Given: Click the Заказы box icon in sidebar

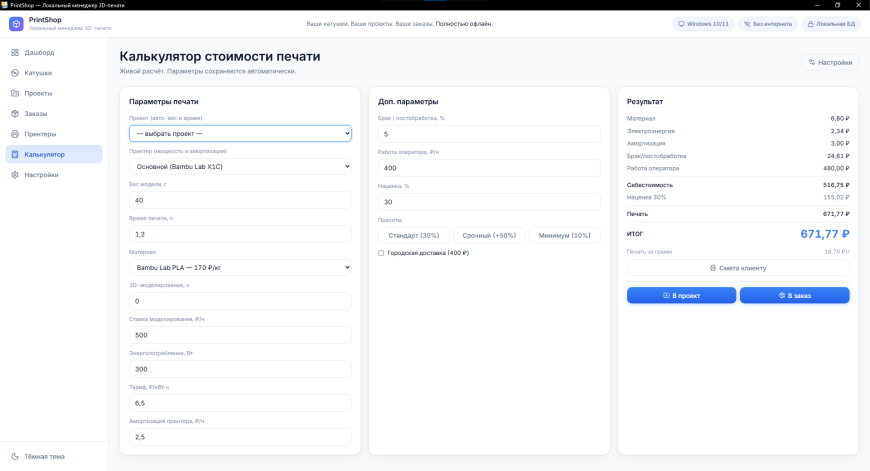Looking at the screenshot, I should click(x=15, y=114).
